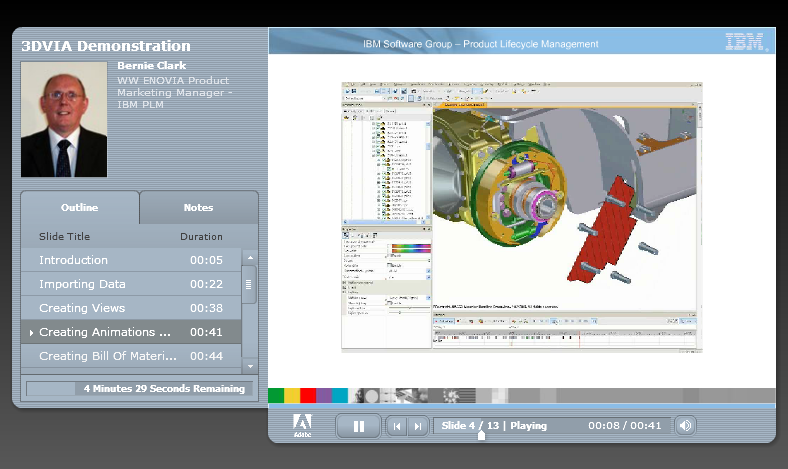Click the current-slide arrow beside Creating Animations
788x469 pixels.
click(31, 333)
